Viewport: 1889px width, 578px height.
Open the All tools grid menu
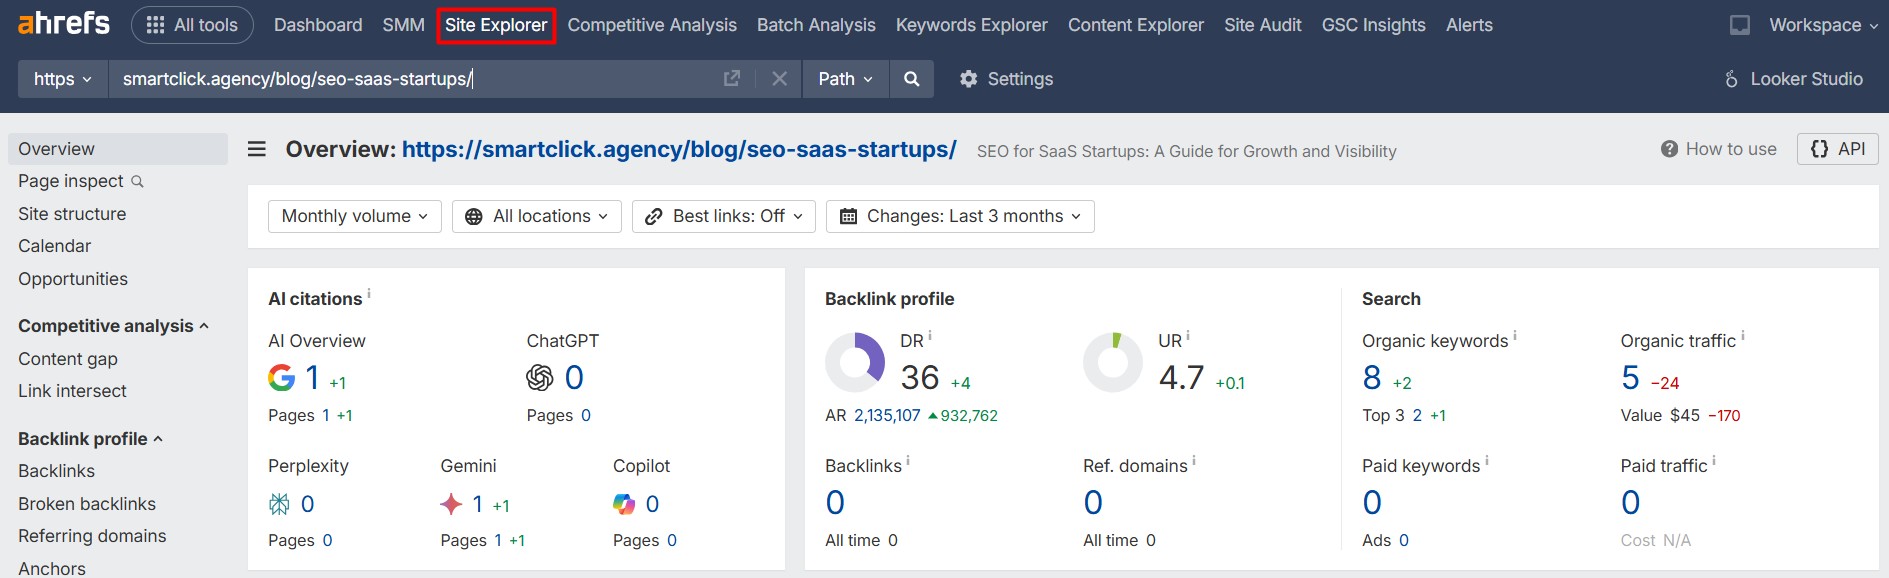pos(192,25)
